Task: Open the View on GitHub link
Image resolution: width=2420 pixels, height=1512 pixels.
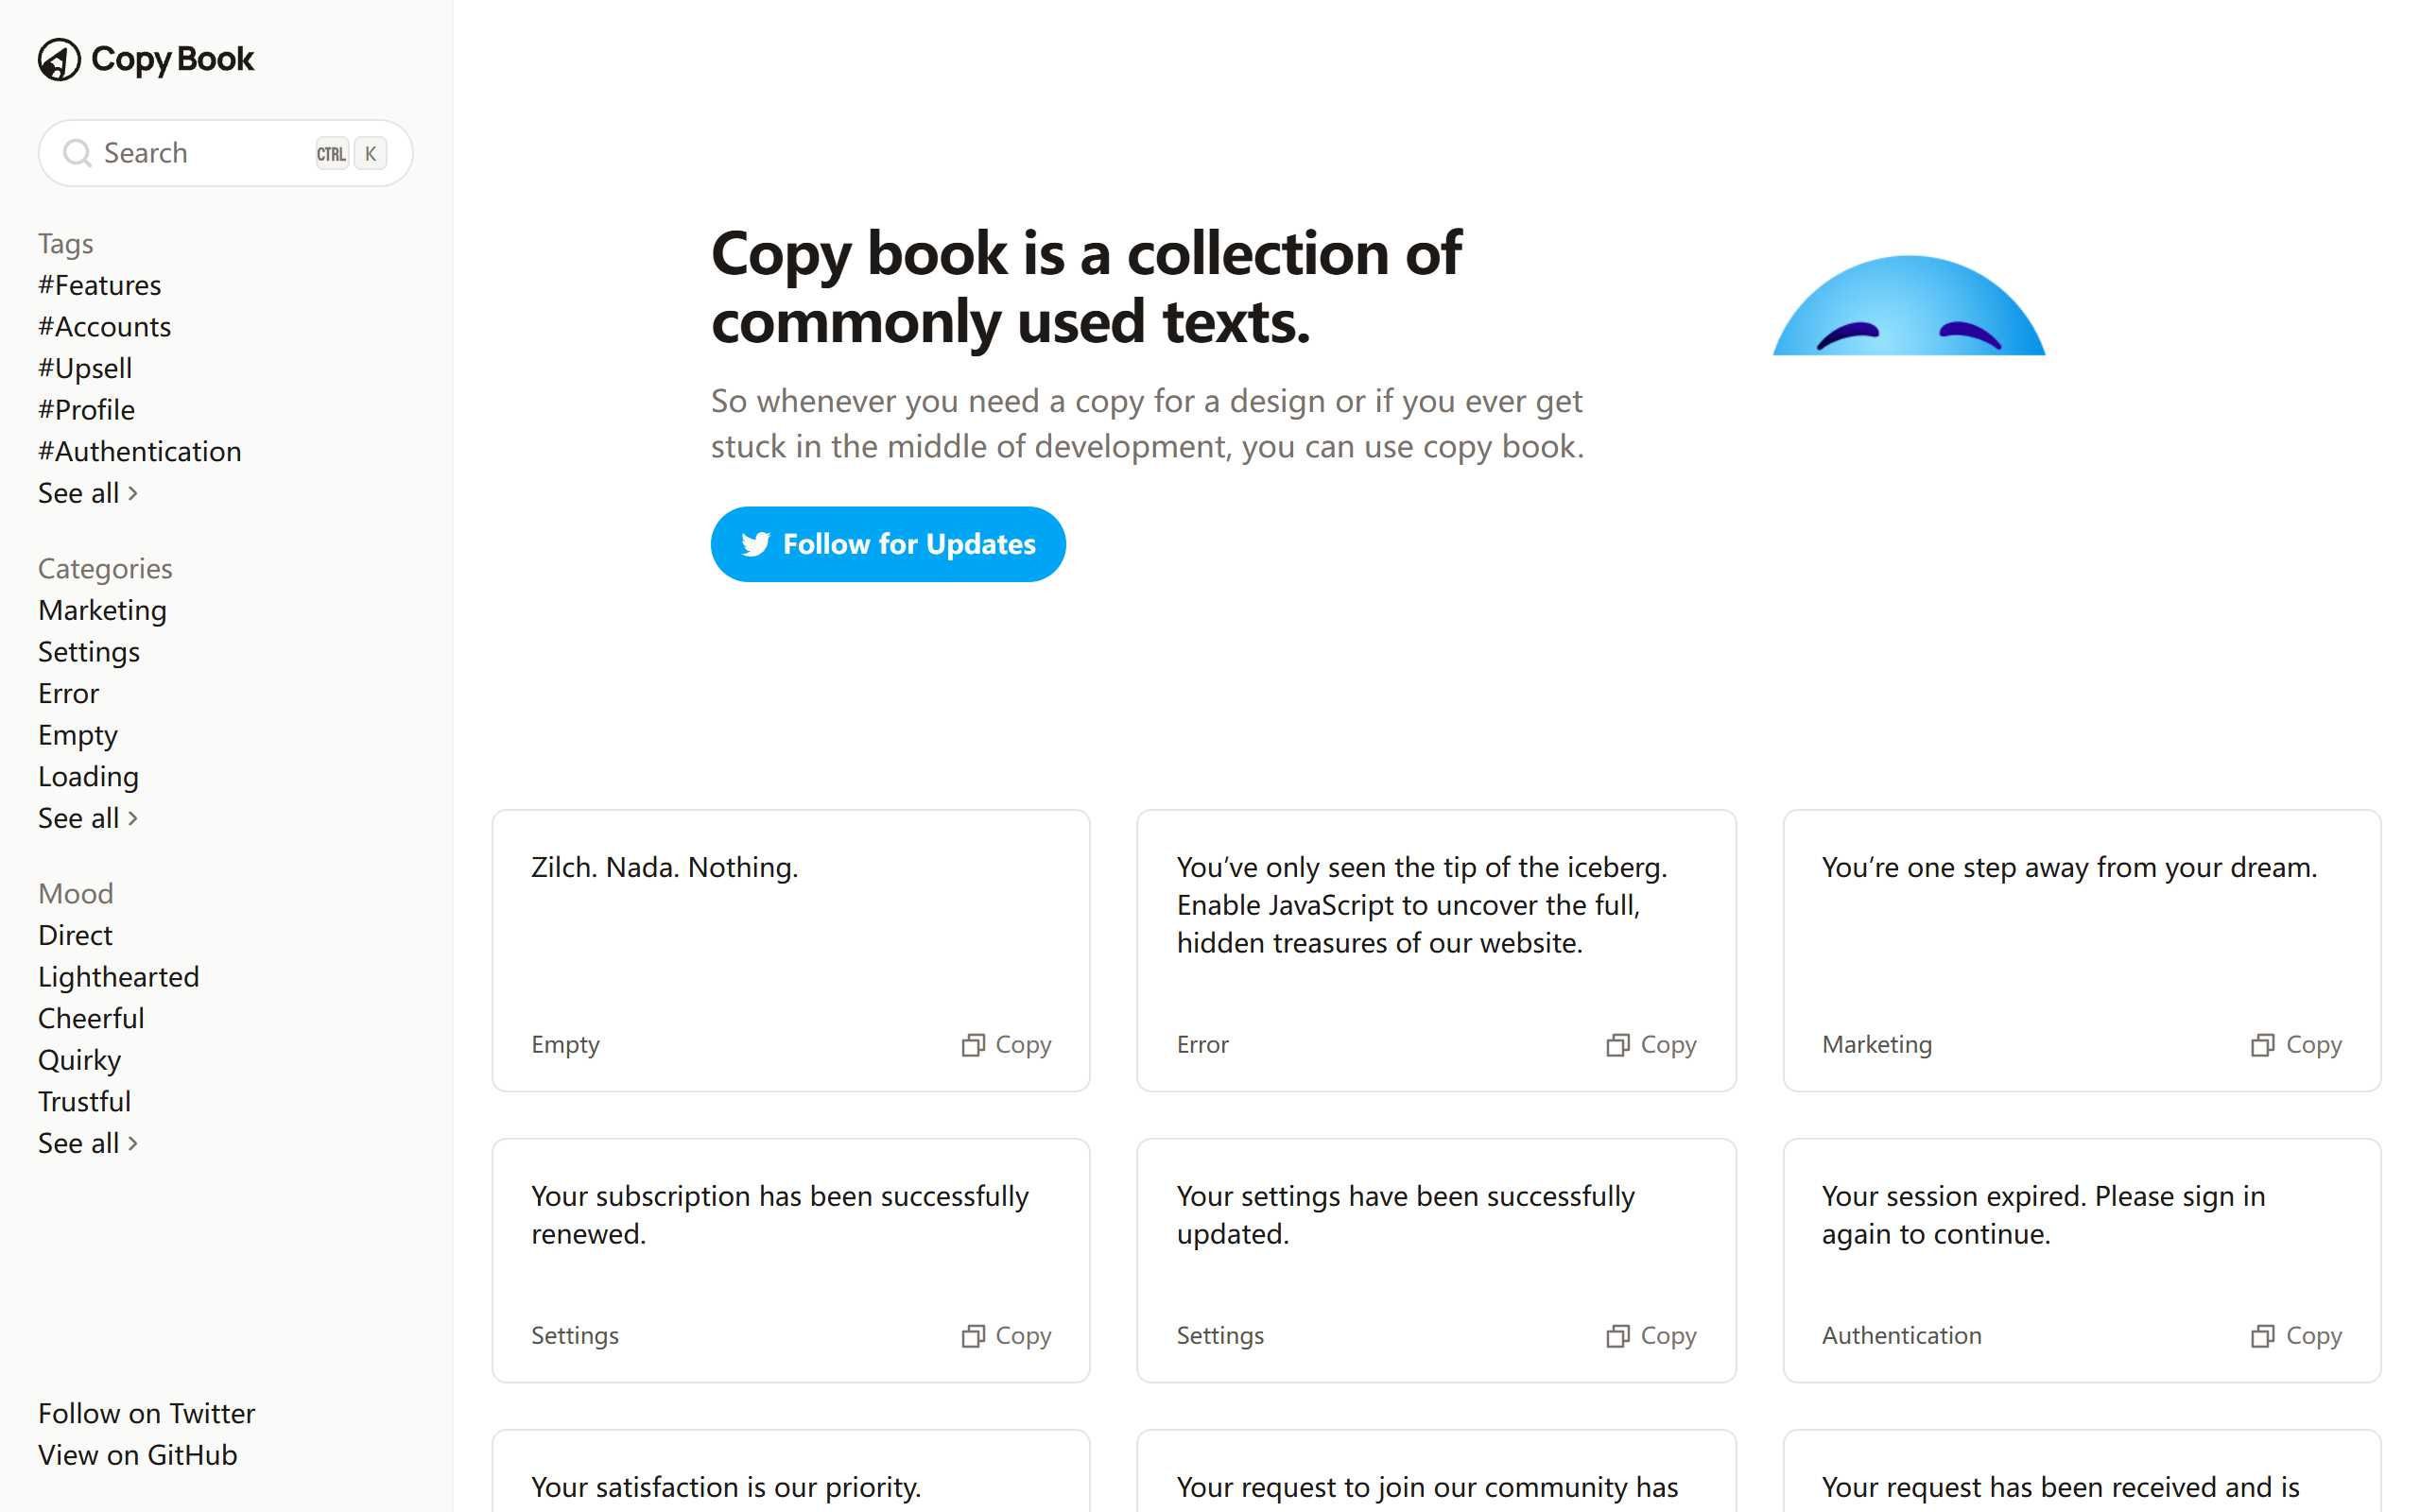Action: tap(138, 1455)
